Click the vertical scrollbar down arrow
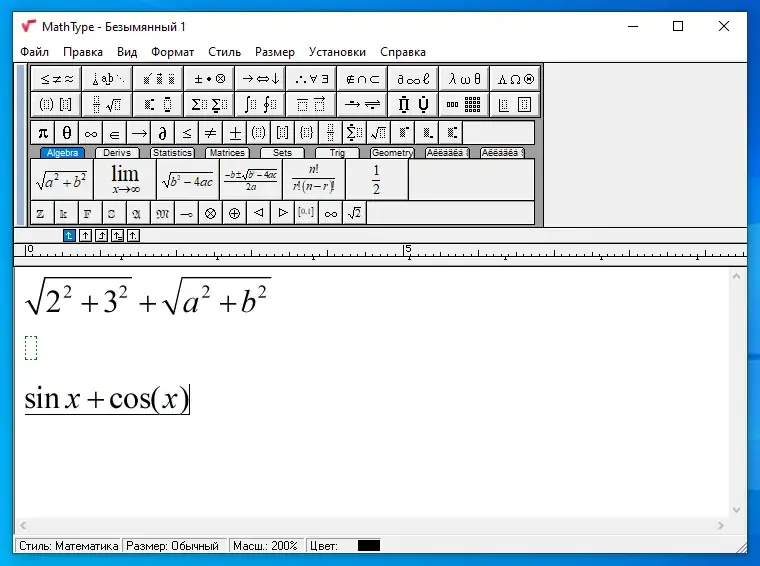 coord(737,510)
